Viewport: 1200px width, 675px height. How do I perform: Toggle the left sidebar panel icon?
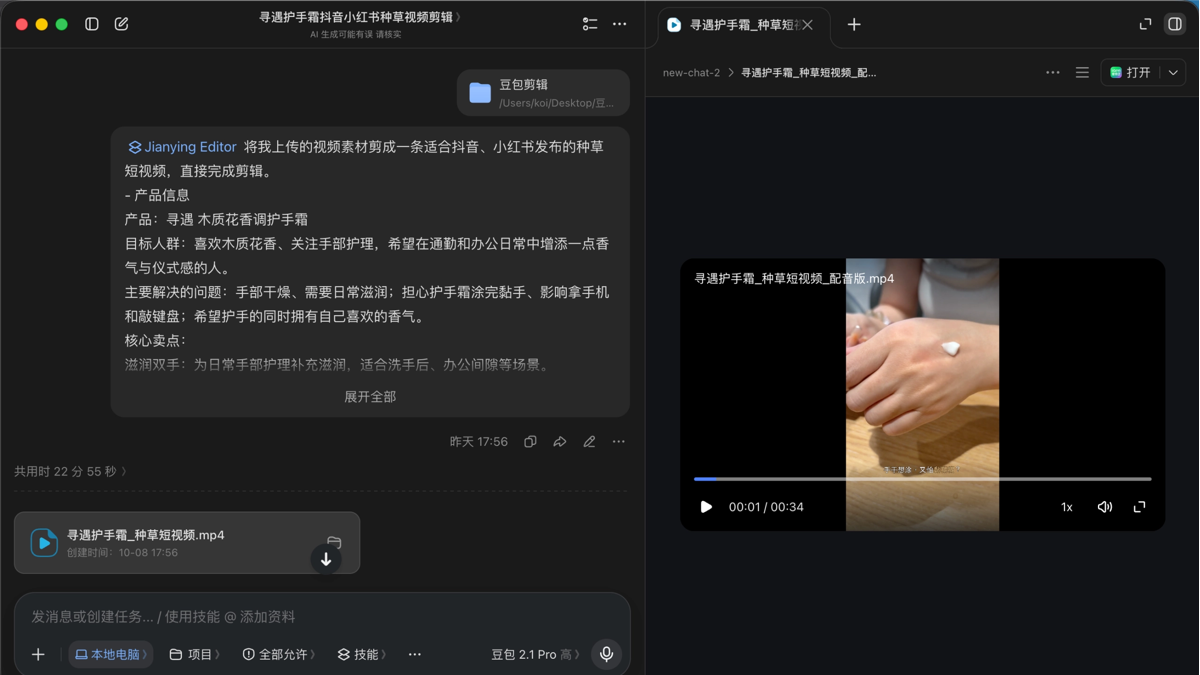coord(92,24)
